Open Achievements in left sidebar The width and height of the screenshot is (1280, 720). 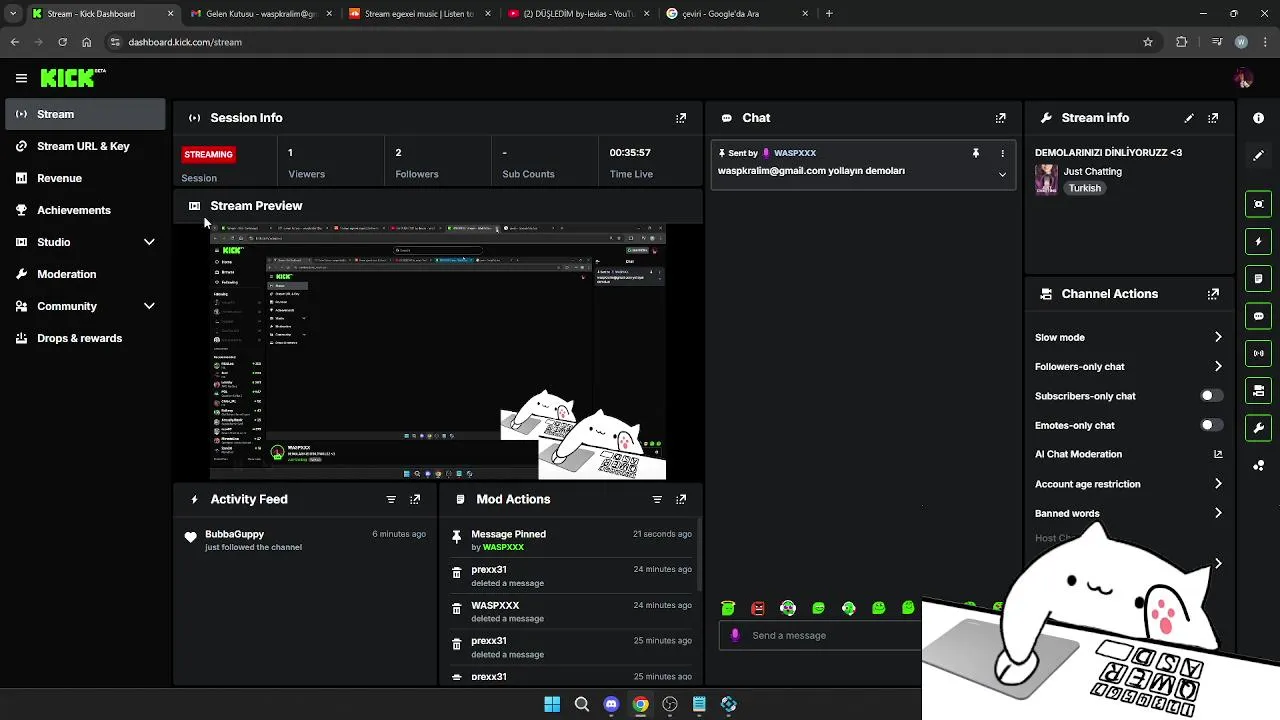pyautogui.click(x=85, y=210)
